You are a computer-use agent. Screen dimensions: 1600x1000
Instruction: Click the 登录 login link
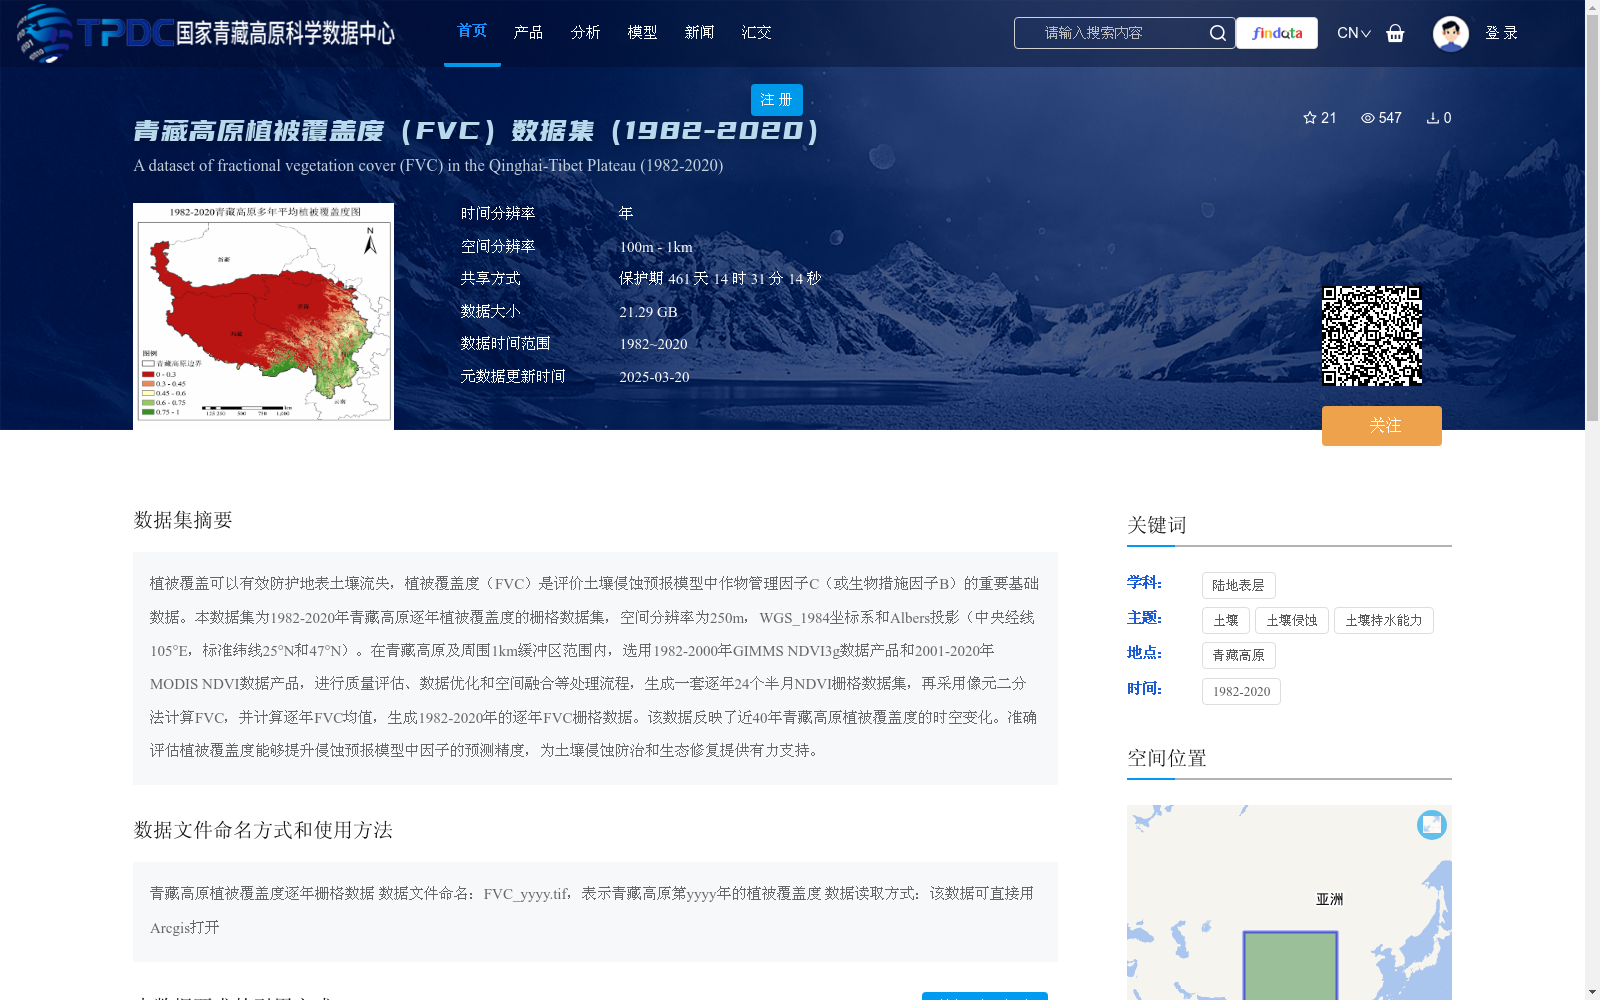coord(1501,33)
